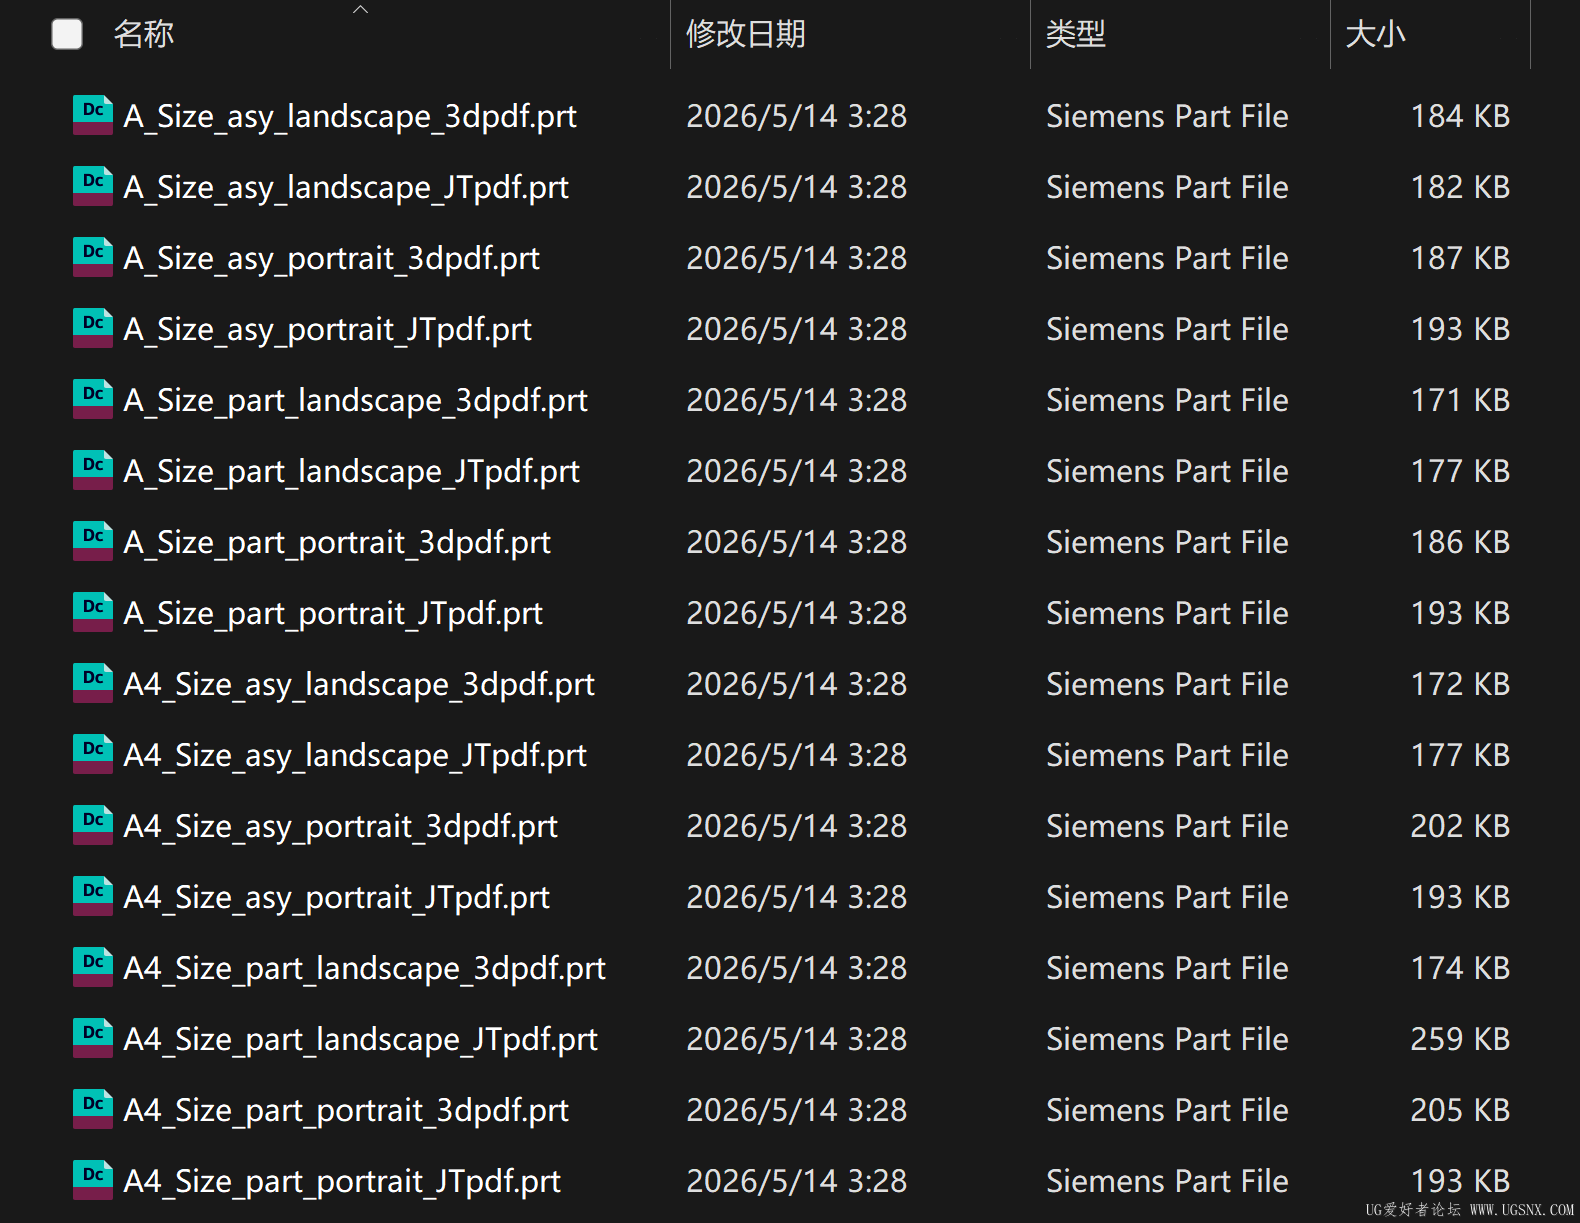Click the file icon for A4_Size_asy_landscape_JTpdf.prt
Image resolution: width=1580 pixels, height=1223 pixels.
pos(93,754)
